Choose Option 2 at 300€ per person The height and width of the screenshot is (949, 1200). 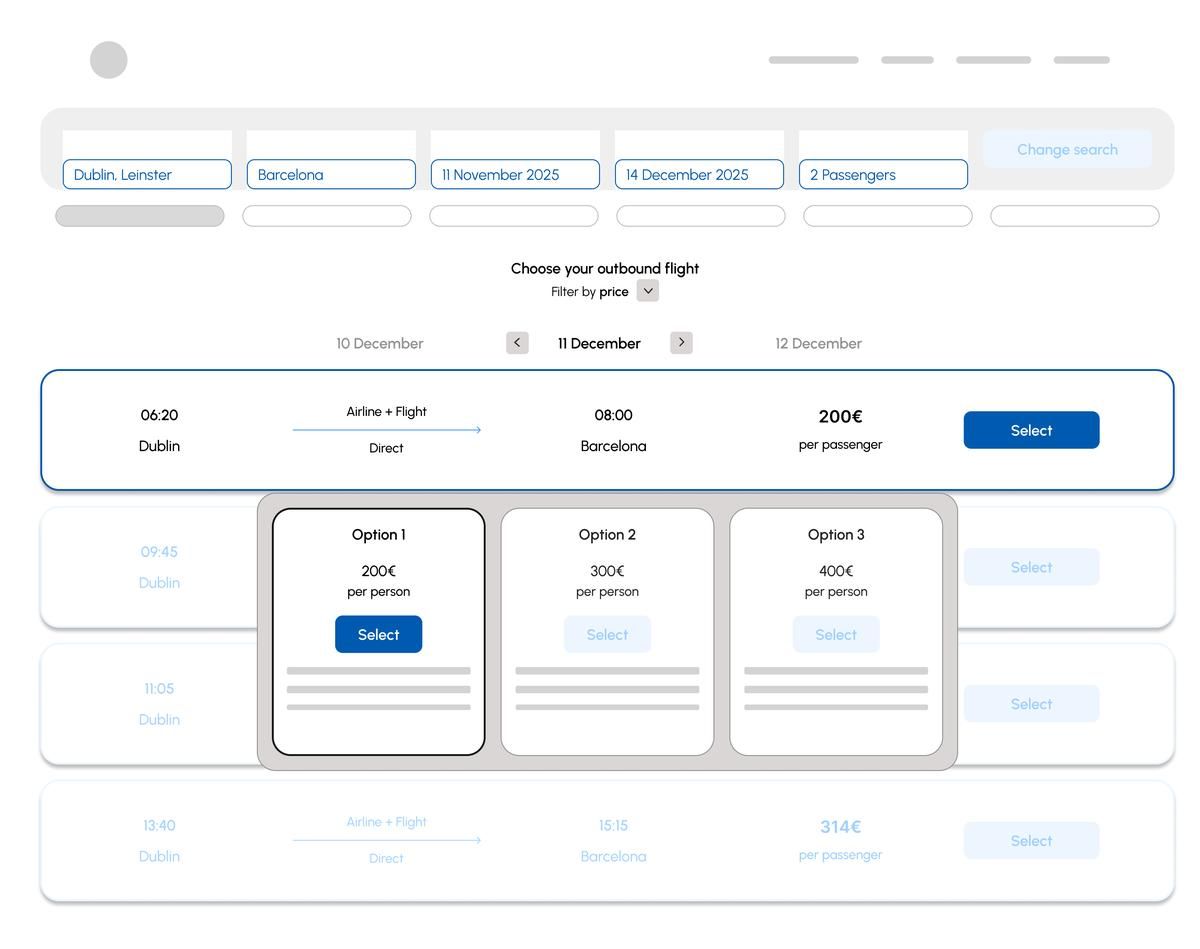point(607,634)
